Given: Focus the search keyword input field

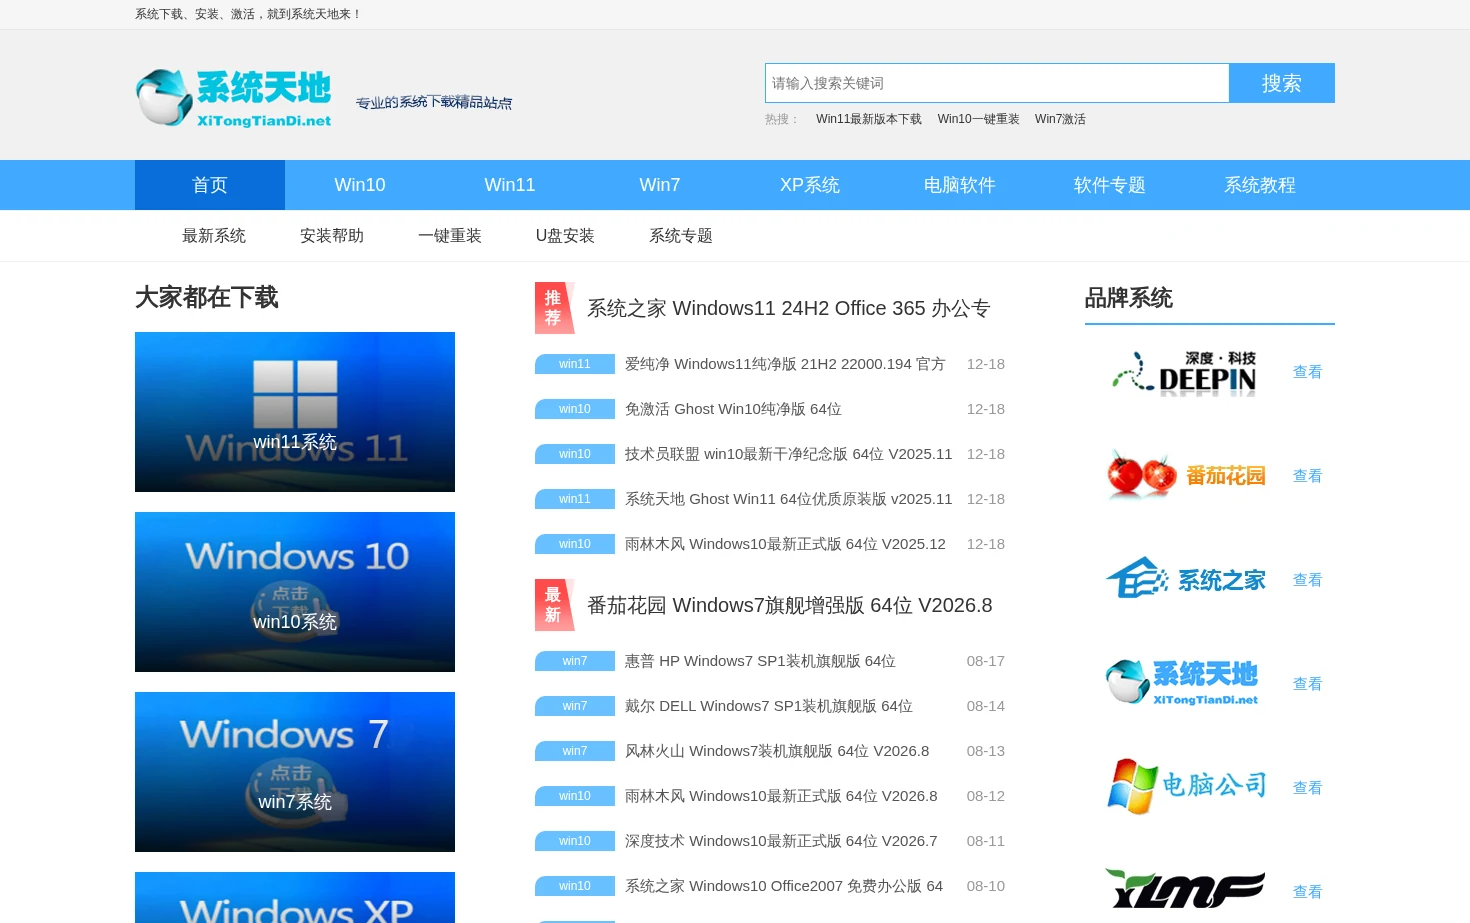Looking at the screenshot, I should click(997, 83).
